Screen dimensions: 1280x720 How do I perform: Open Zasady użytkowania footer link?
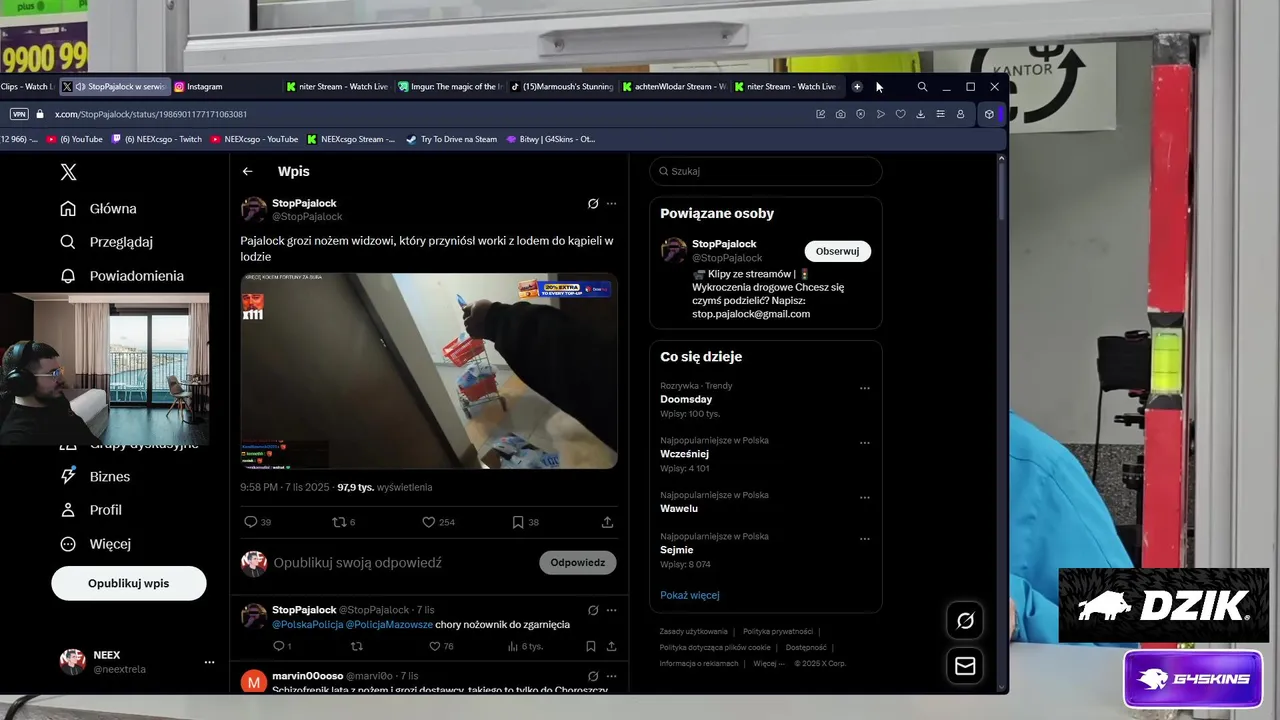(694, 632)
